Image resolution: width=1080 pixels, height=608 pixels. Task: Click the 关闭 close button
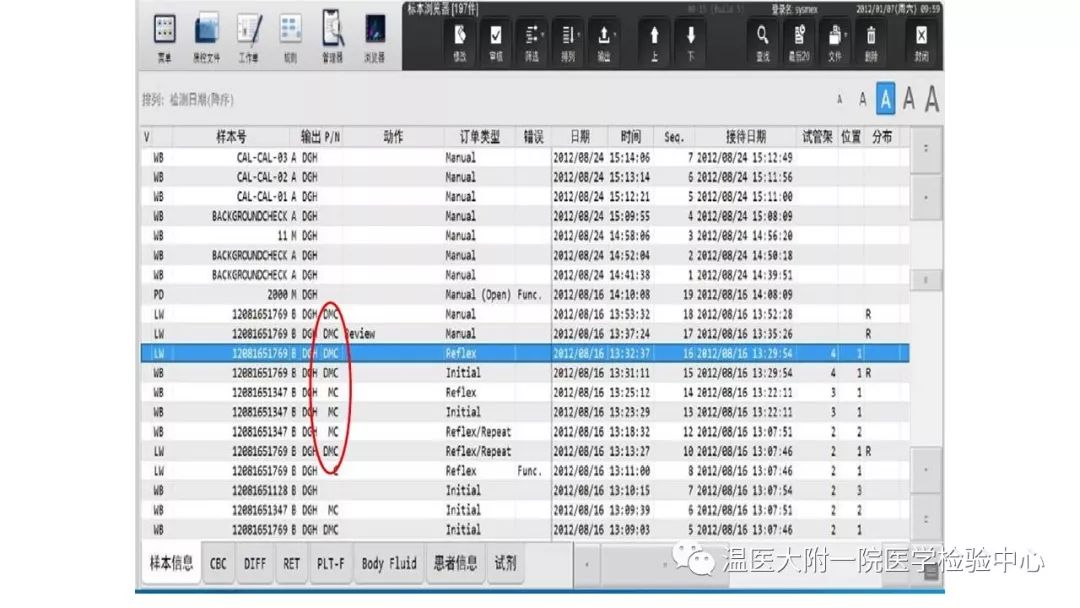(x=922, y=43)
